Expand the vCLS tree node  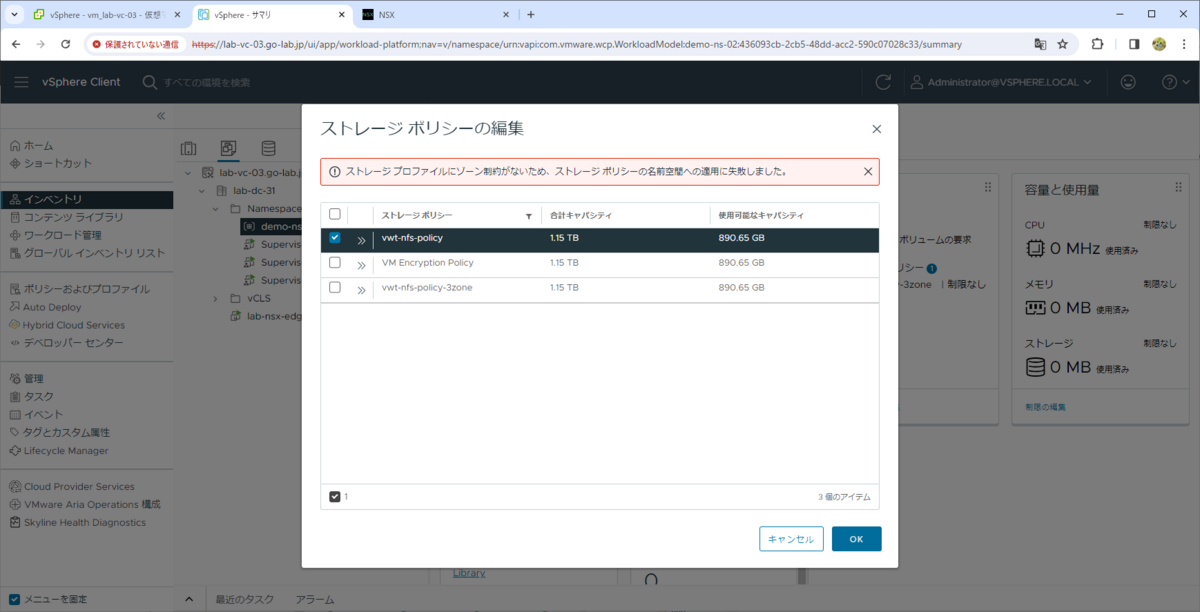click(x=215, y=299)
